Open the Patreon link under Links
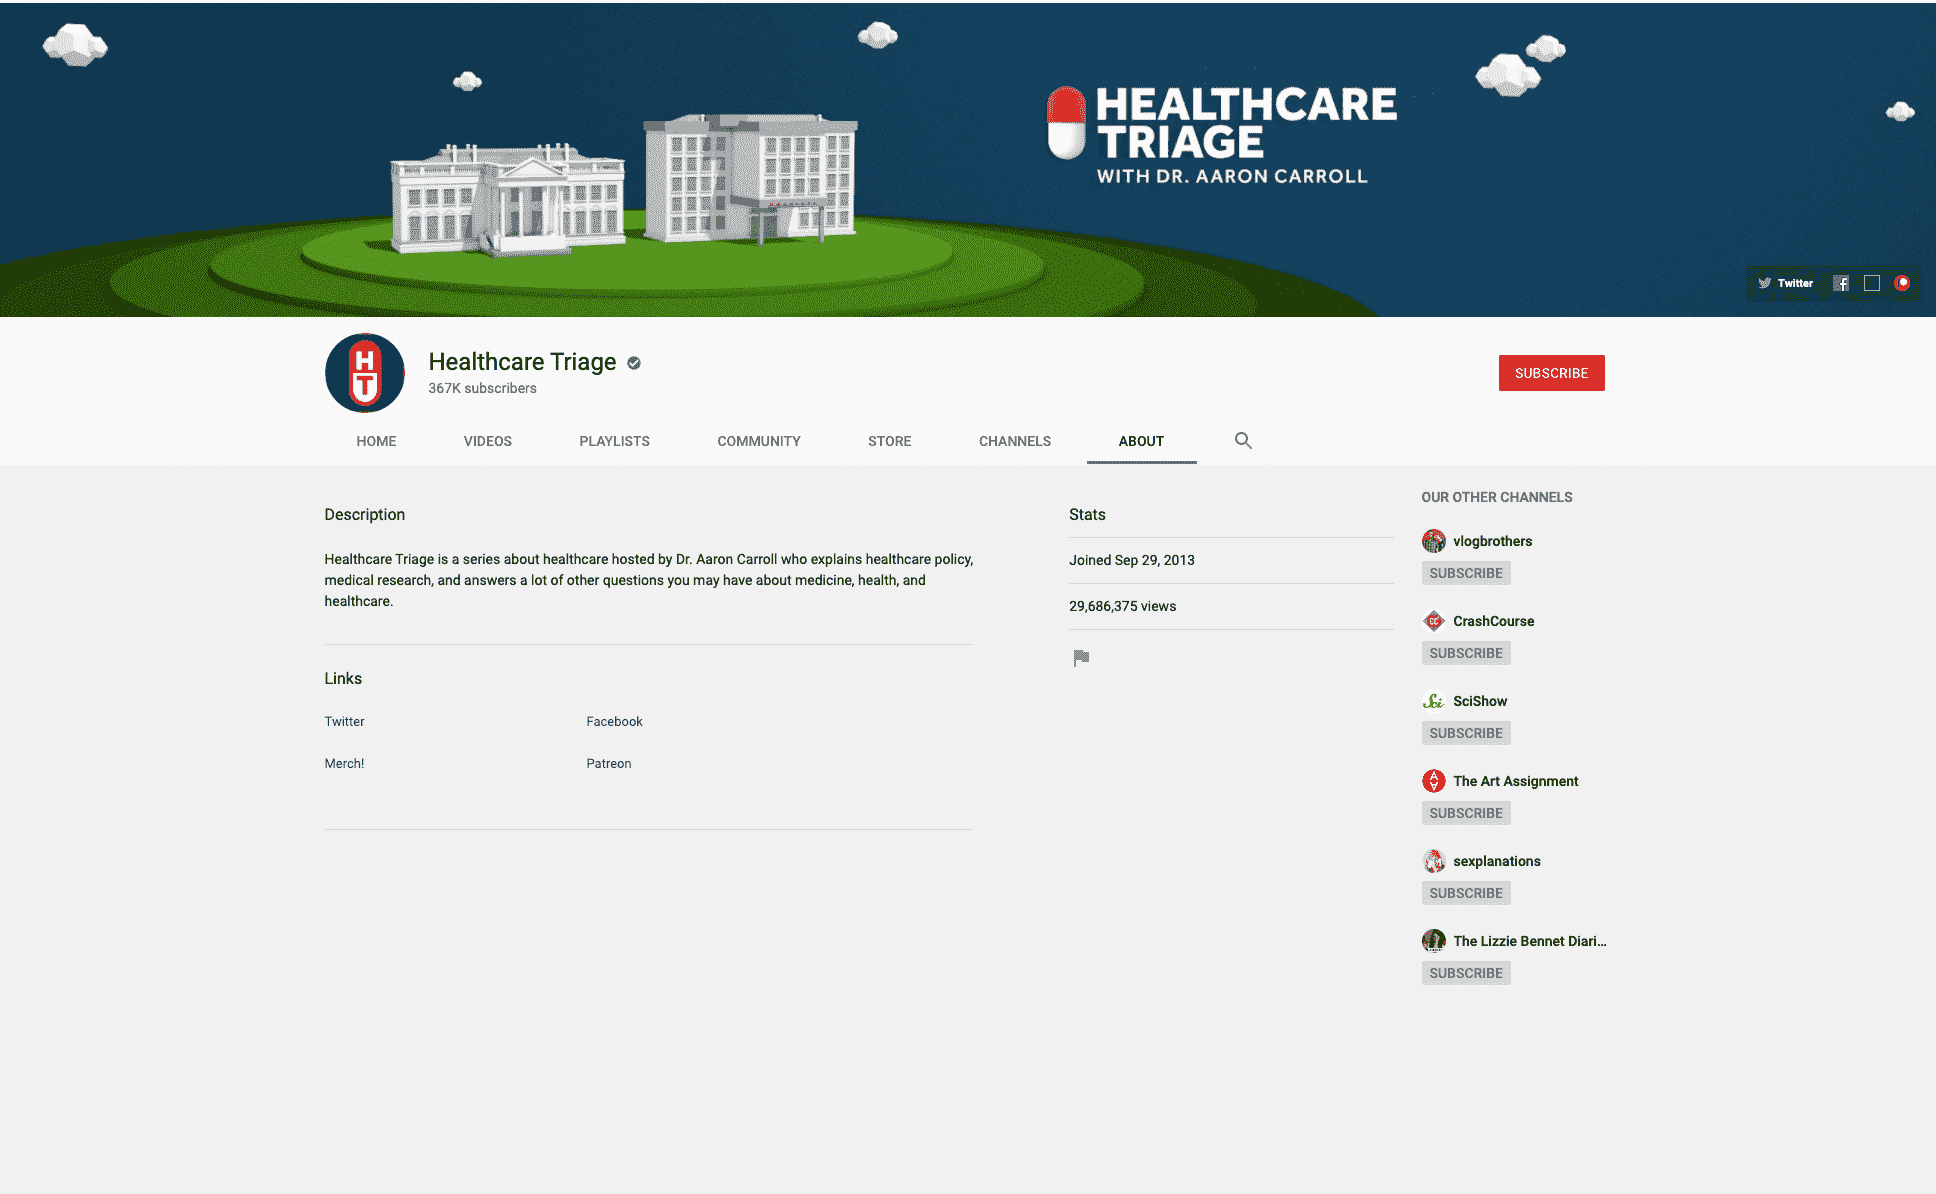This screenshot has height=1194, width=1936. (608, 763)
